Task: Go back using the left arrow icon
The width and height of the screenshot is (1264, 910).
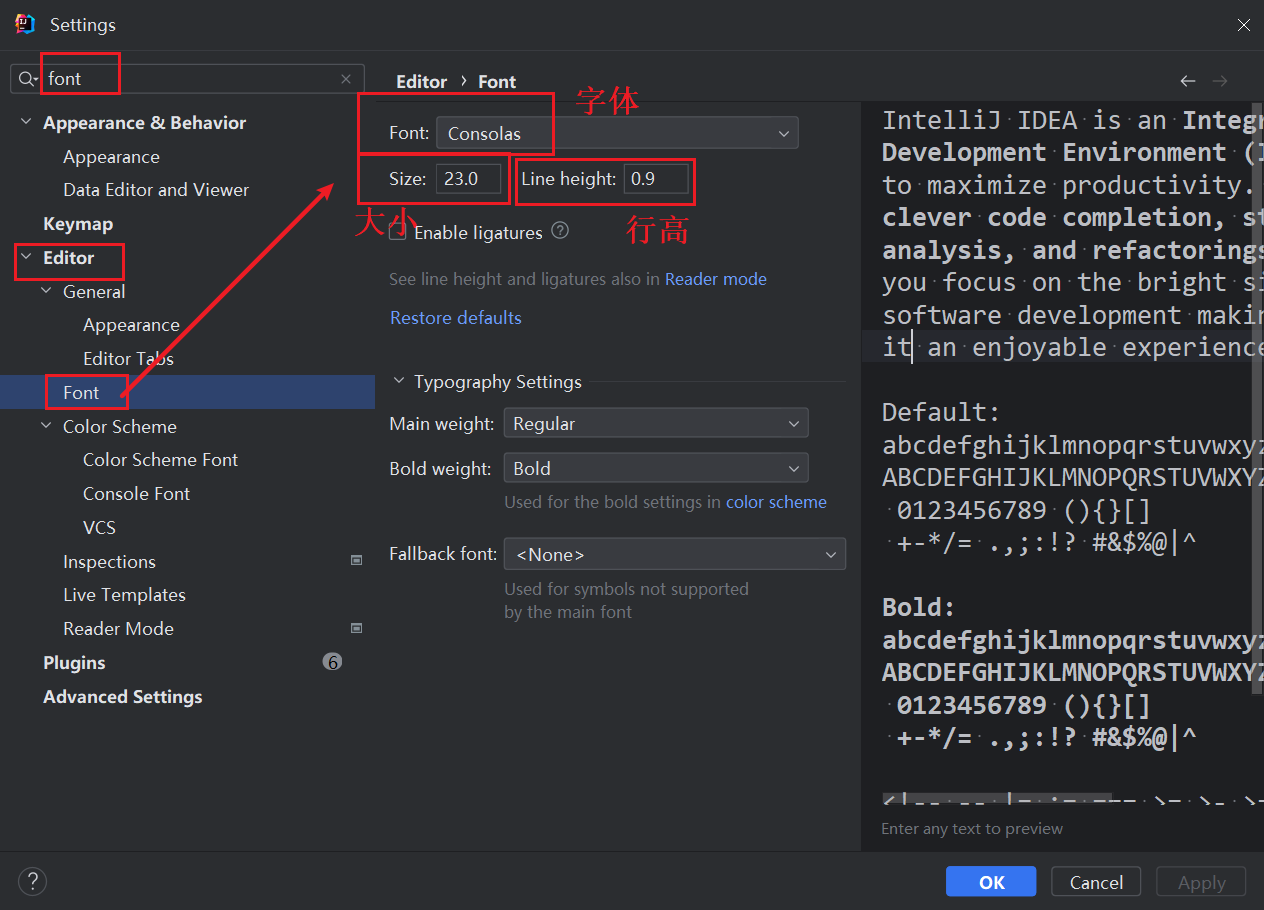Action: 1188,81
